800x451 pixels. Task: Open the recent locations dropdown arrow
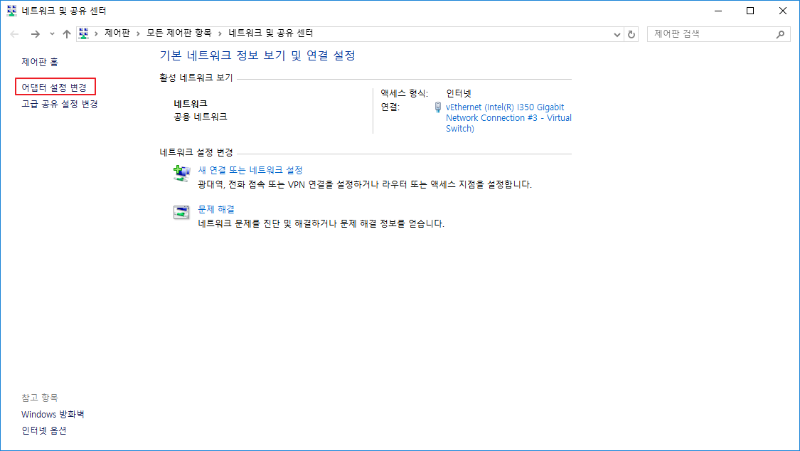(51, 34)
